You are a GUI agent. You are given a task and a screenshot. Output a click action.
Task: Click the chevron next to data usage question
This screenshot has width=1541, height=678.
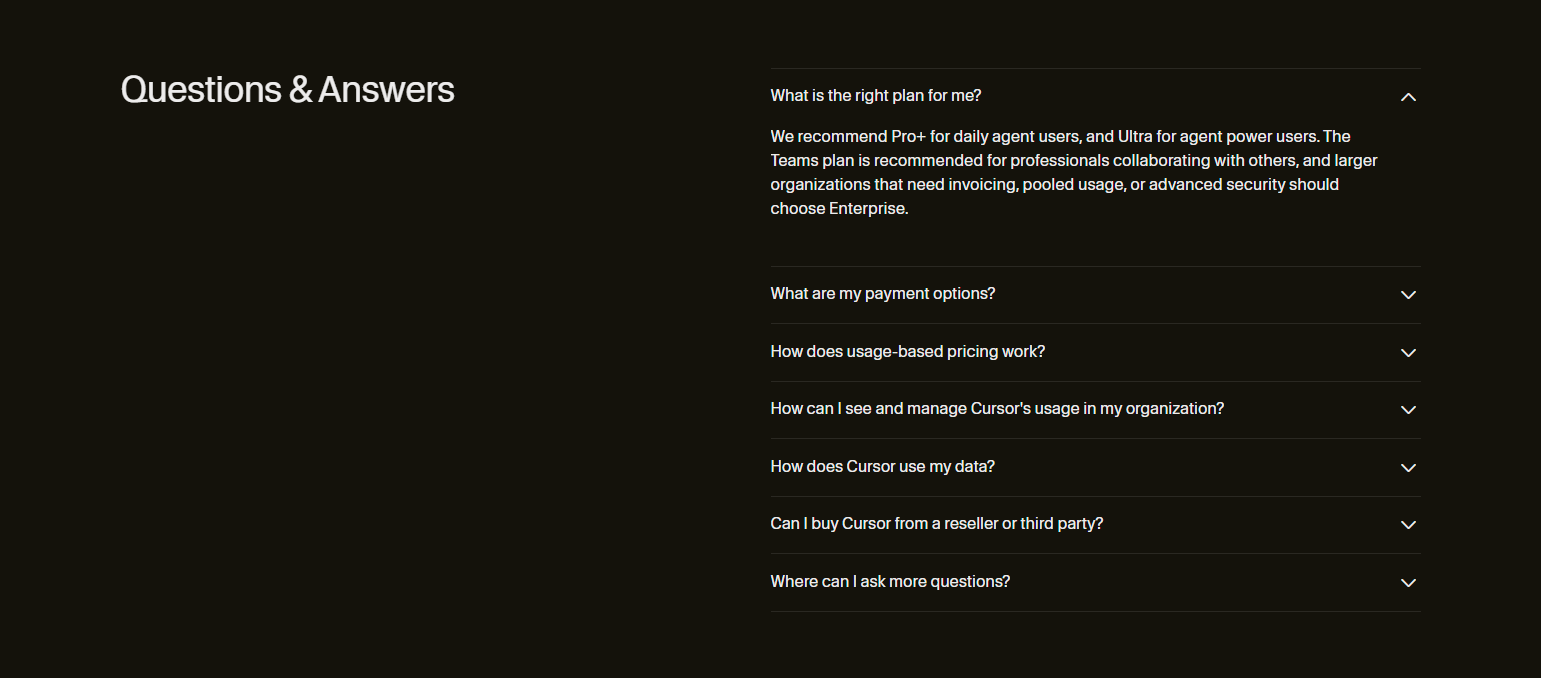click(x=1408, y=468)
